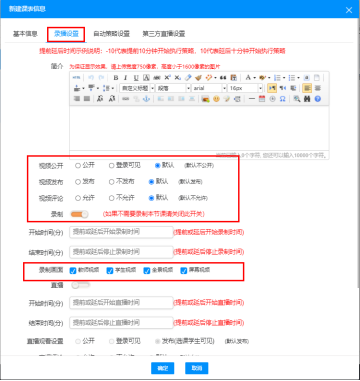Viewport: 360px width, 381px height.
Task: Apply font color with the A icon
Action: click(248, 78)
